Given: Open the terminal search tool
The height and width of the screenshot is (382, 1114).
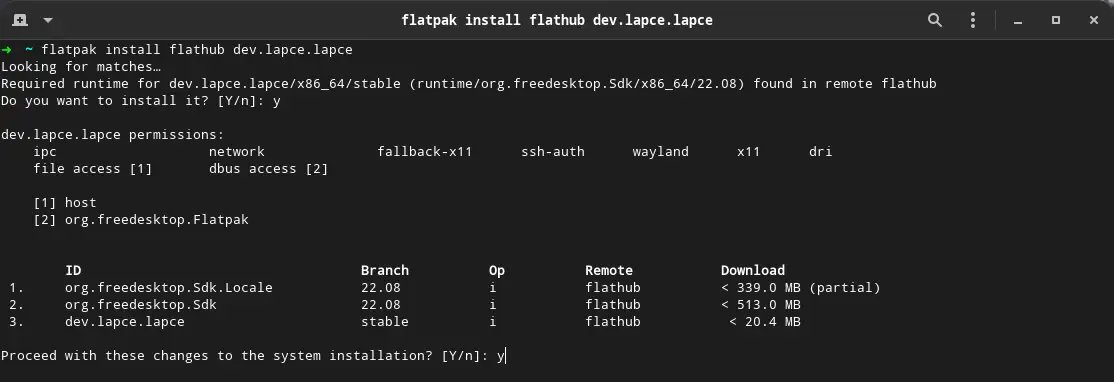Looking at the screenshot, I should pos(935,20).
